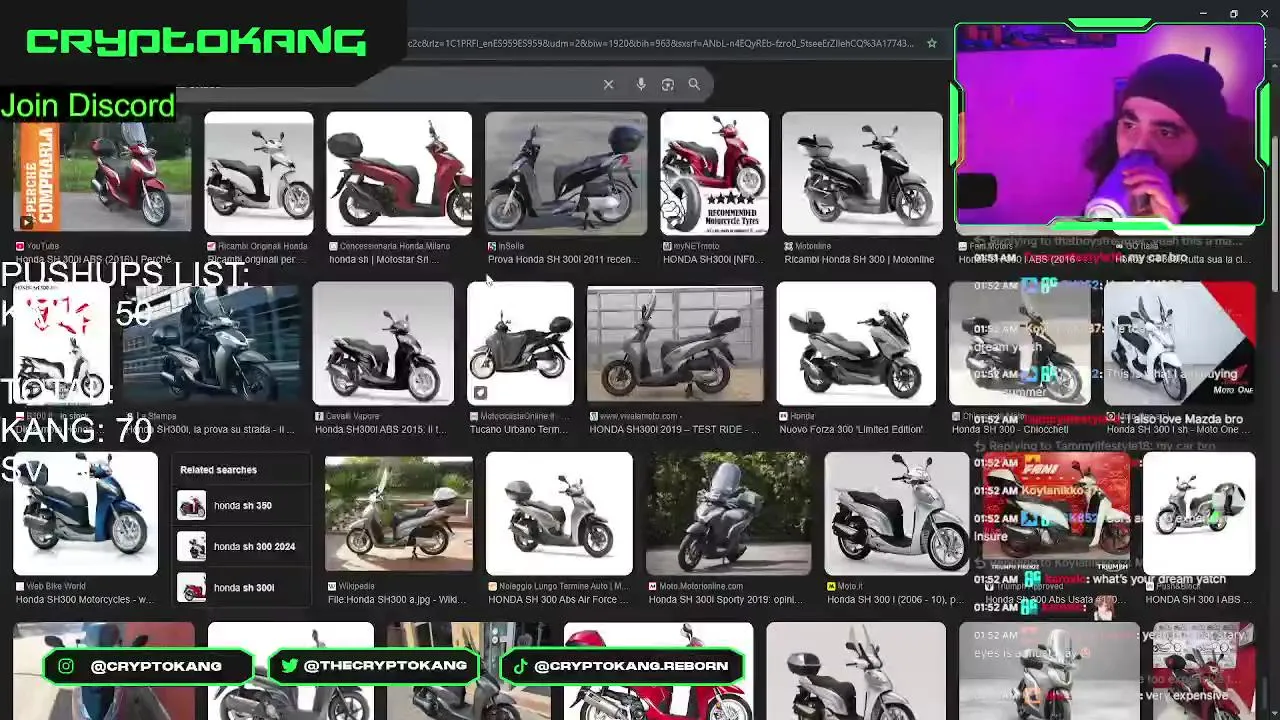This screenshot has width=1280, height=720.
Task: Open the Wikipedia Honda SH300 photo
Action: (x=399, y=514)
